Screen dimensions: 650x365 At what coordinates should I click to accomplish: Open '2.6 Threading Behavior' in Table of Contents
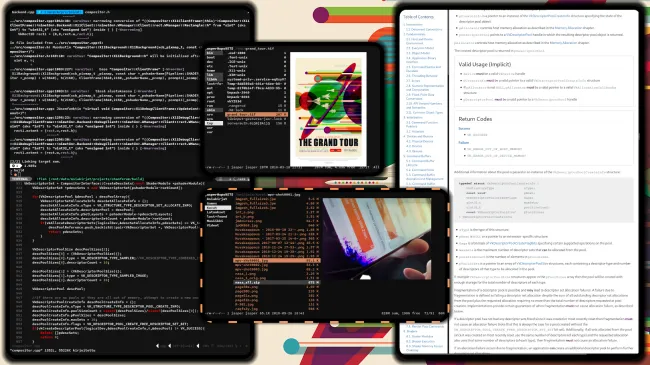(x=422, y=76)
